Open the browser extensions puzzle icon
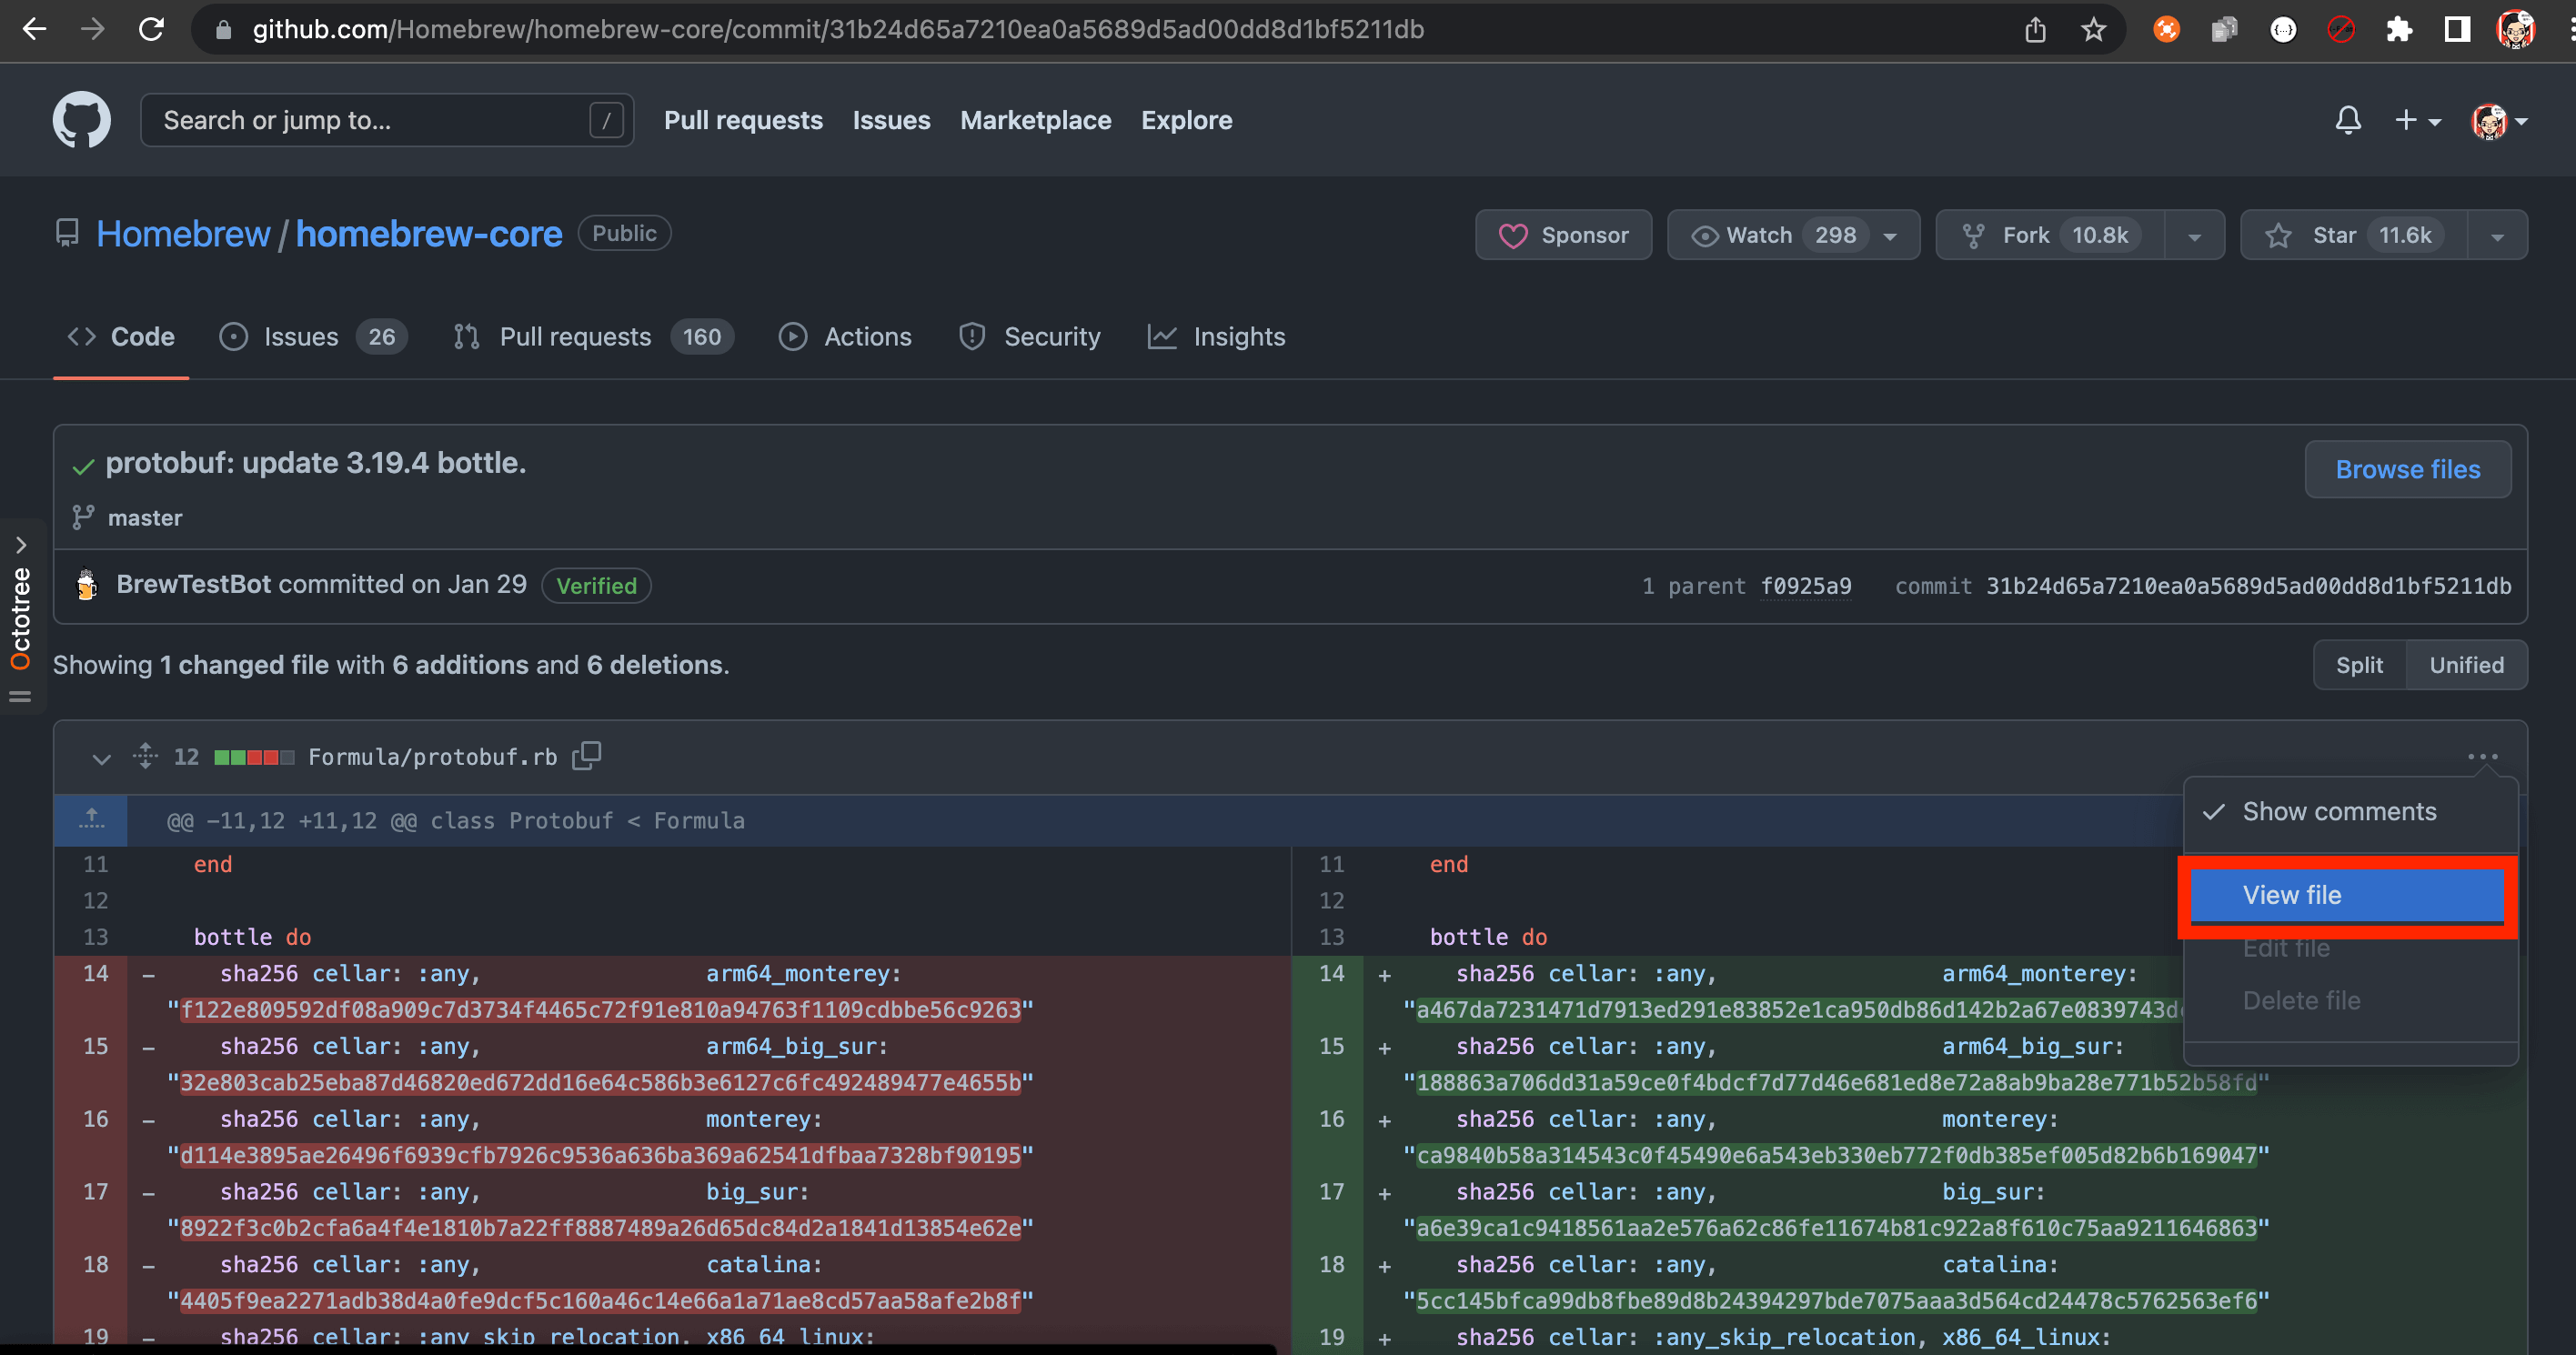Image resolution: width=2576 pixels, height=1355 pixels. point(2399,30)
